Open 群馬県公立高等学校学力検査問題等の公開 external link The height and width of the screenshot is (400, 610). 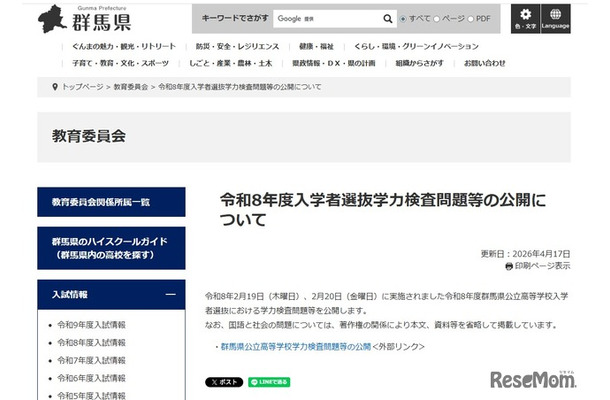[296, 347]
